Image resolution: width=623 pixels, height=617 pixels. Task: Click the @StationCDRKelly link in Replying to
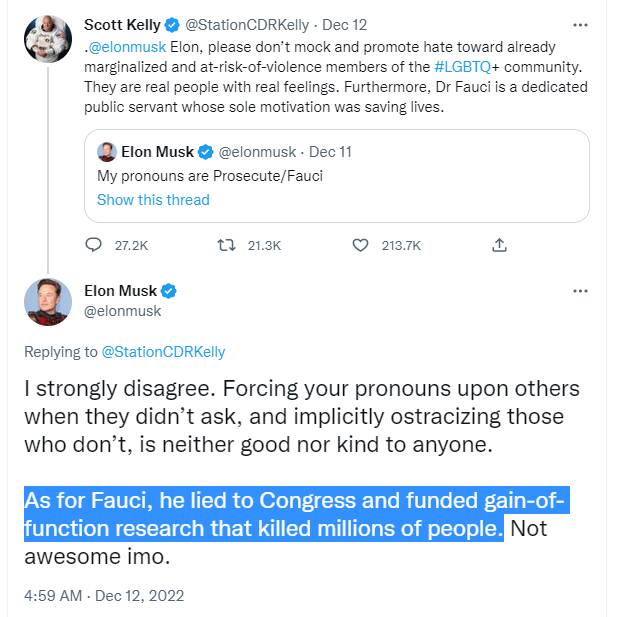(x=163, y=351)
